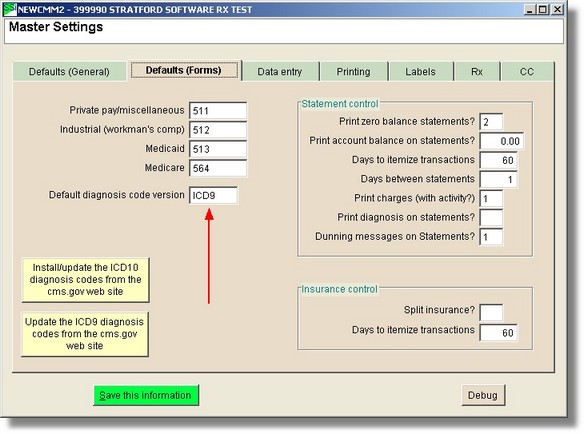This screenshot has height=434, width=584.
Task: Click the Days between statements label
Action: [x=418, y=179]
